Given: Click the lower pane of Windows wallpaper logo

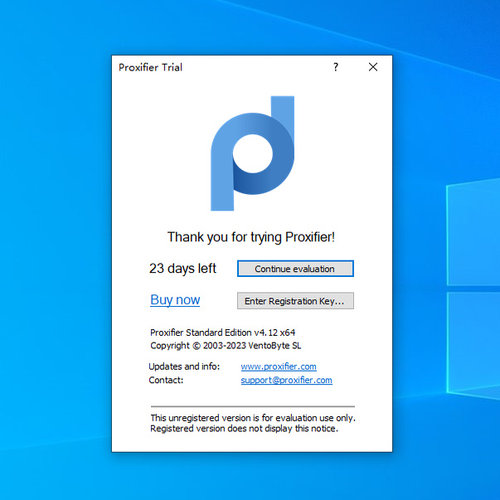Looking at the screenshot, I should (x=473, y=343).
